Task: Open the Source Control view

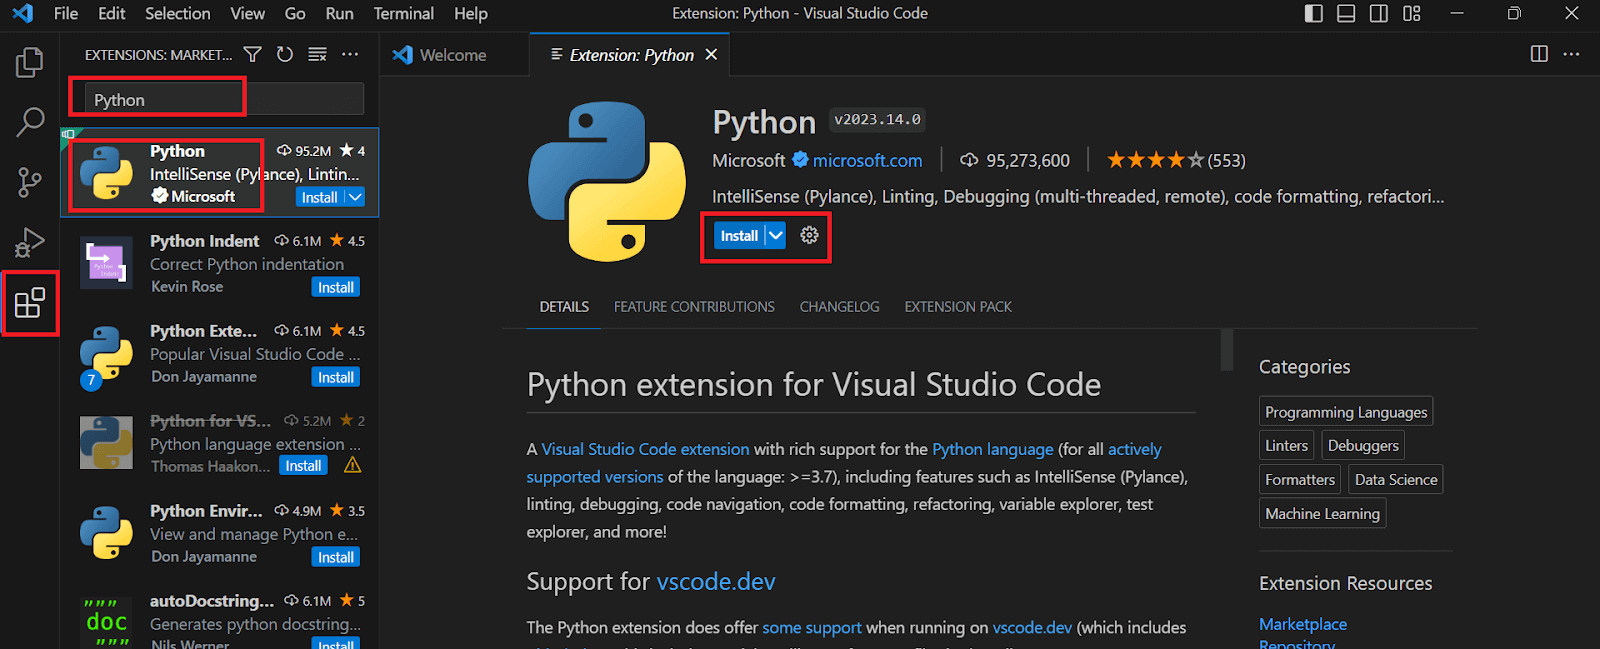Action: point(30,182)
